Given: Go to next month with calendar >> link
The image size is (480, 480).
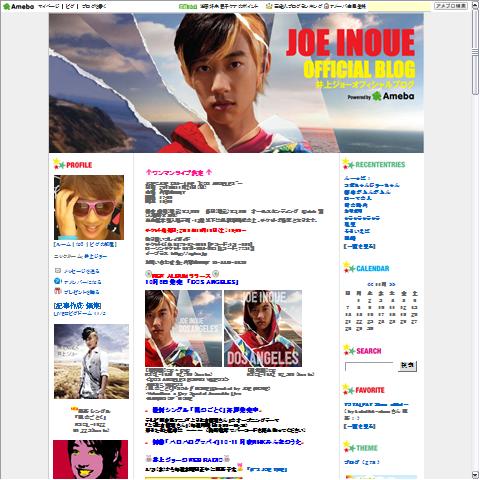Looking at the screenshot, I should pos(392,284).
